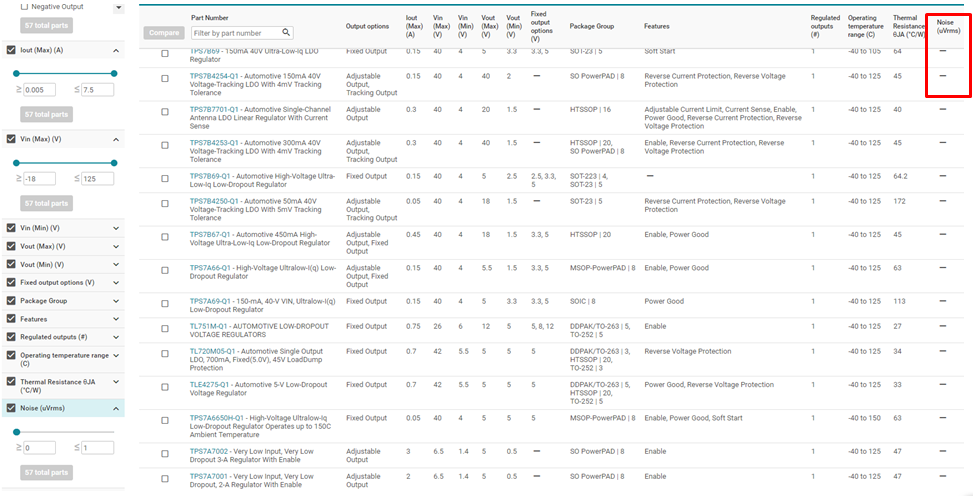Toggle the Vin (Min) (V) filter checkbox
The image size is (973, 496).
point(11,228)
